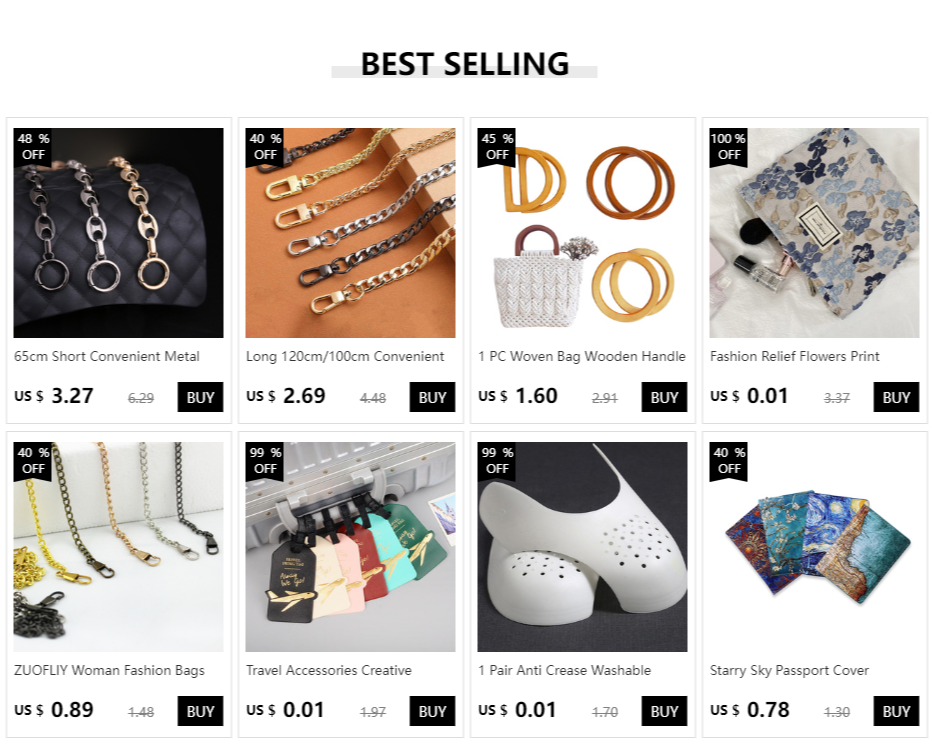Image resolution: width=932 pixels, height=749 pixels.
Task: Click BUY for Travel Accessories Creative tags
Action: [432, 711]
